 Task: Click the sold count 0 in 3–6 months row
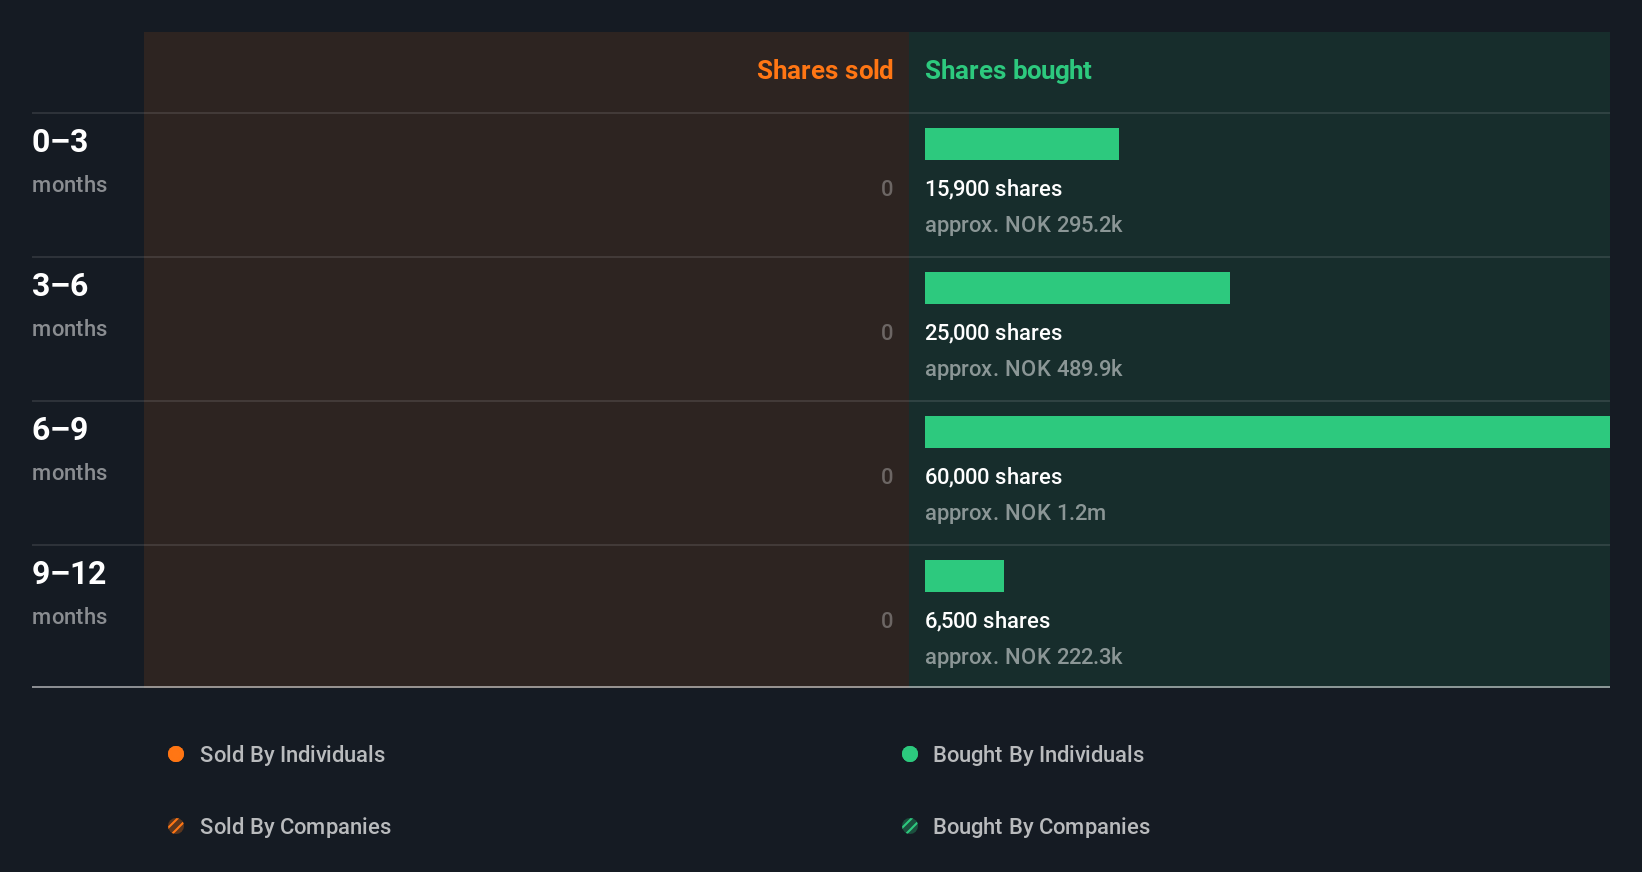click(x=887, y=333)
